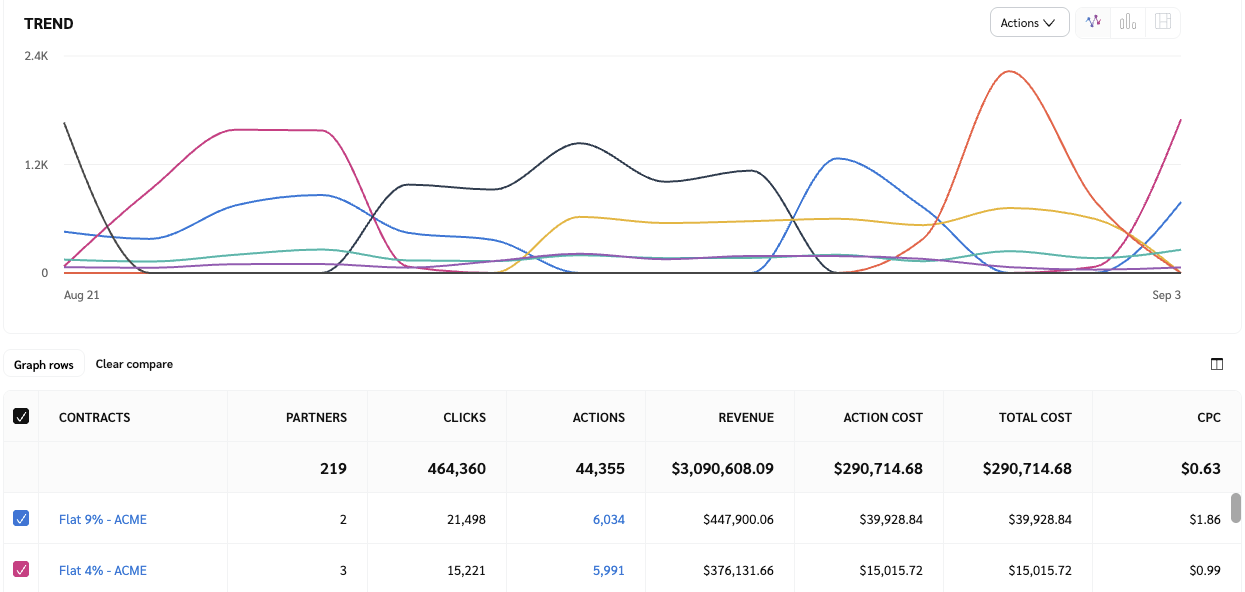Viewport: 1245px width, 592px height.
Task: Select the line chart view icon
Action: (x=1092, y=21)
